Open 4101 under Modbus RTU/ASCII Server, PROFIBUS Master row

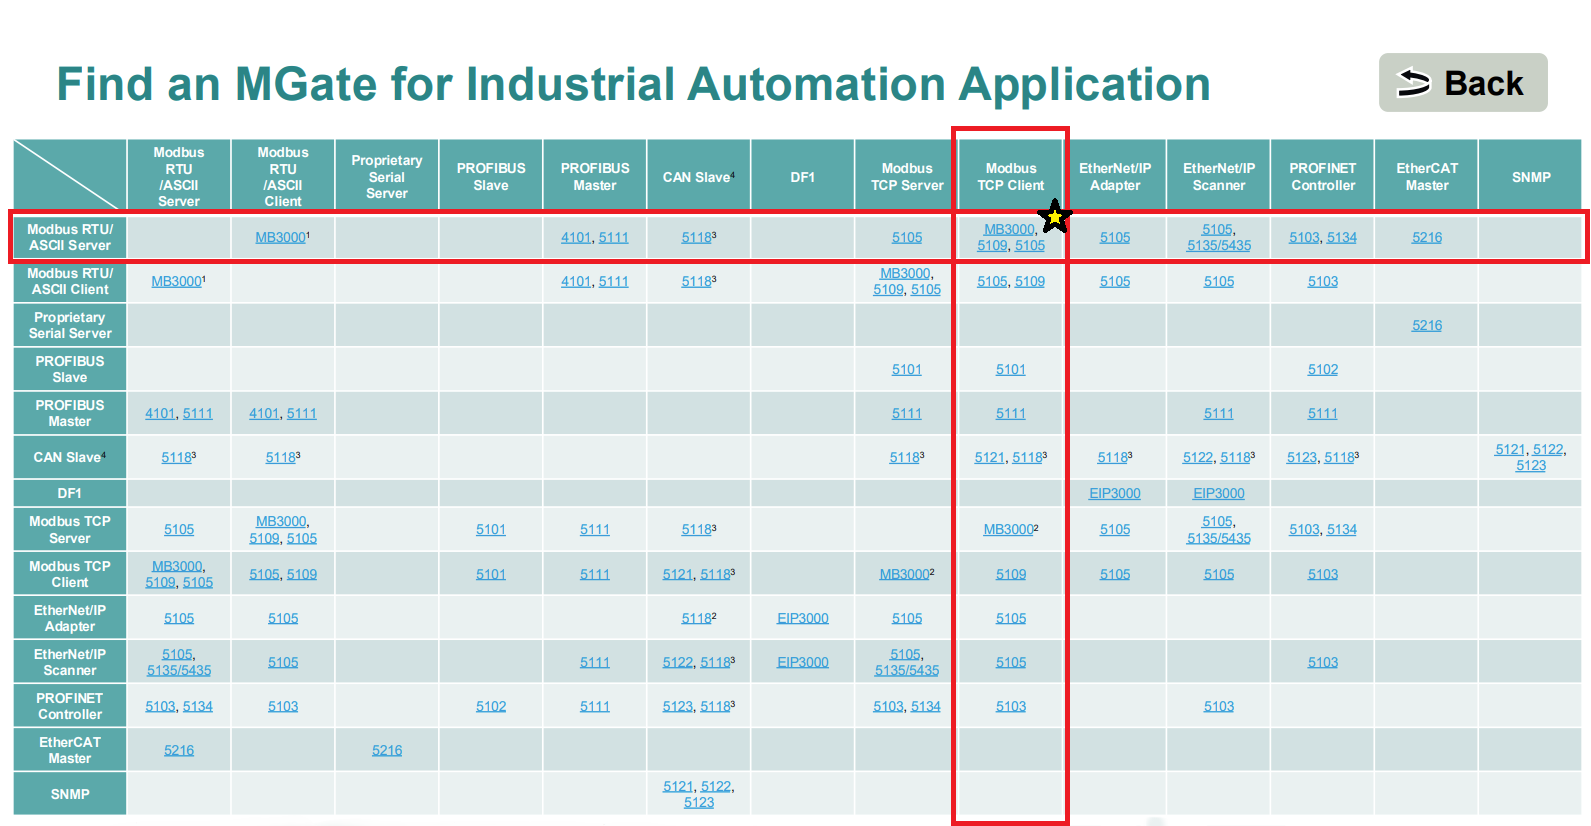tap(160, 413)
